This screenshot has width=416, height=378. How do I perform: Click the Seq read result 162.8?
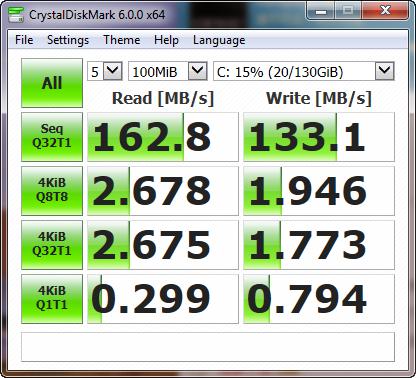(x=163, y=137)
